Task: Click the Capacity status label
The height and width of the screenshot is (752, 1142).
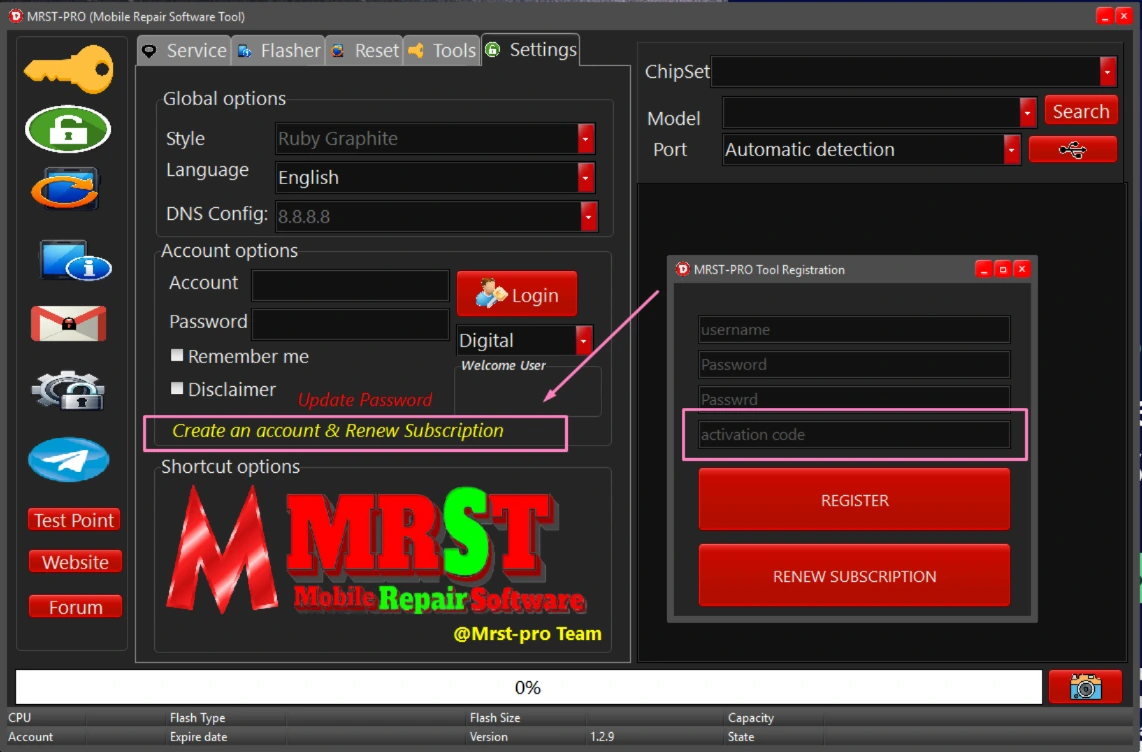Action: point(750,718)
